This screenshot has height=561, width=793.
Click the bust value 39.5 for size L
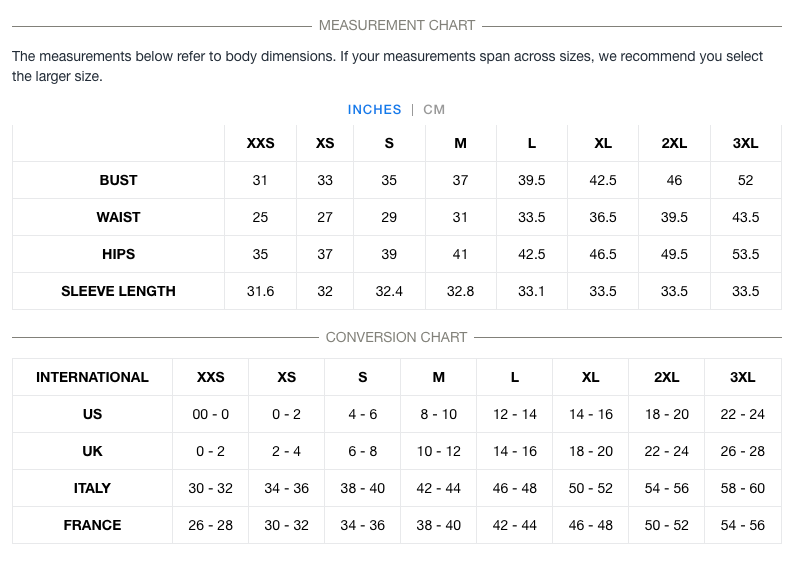point(532,180)
